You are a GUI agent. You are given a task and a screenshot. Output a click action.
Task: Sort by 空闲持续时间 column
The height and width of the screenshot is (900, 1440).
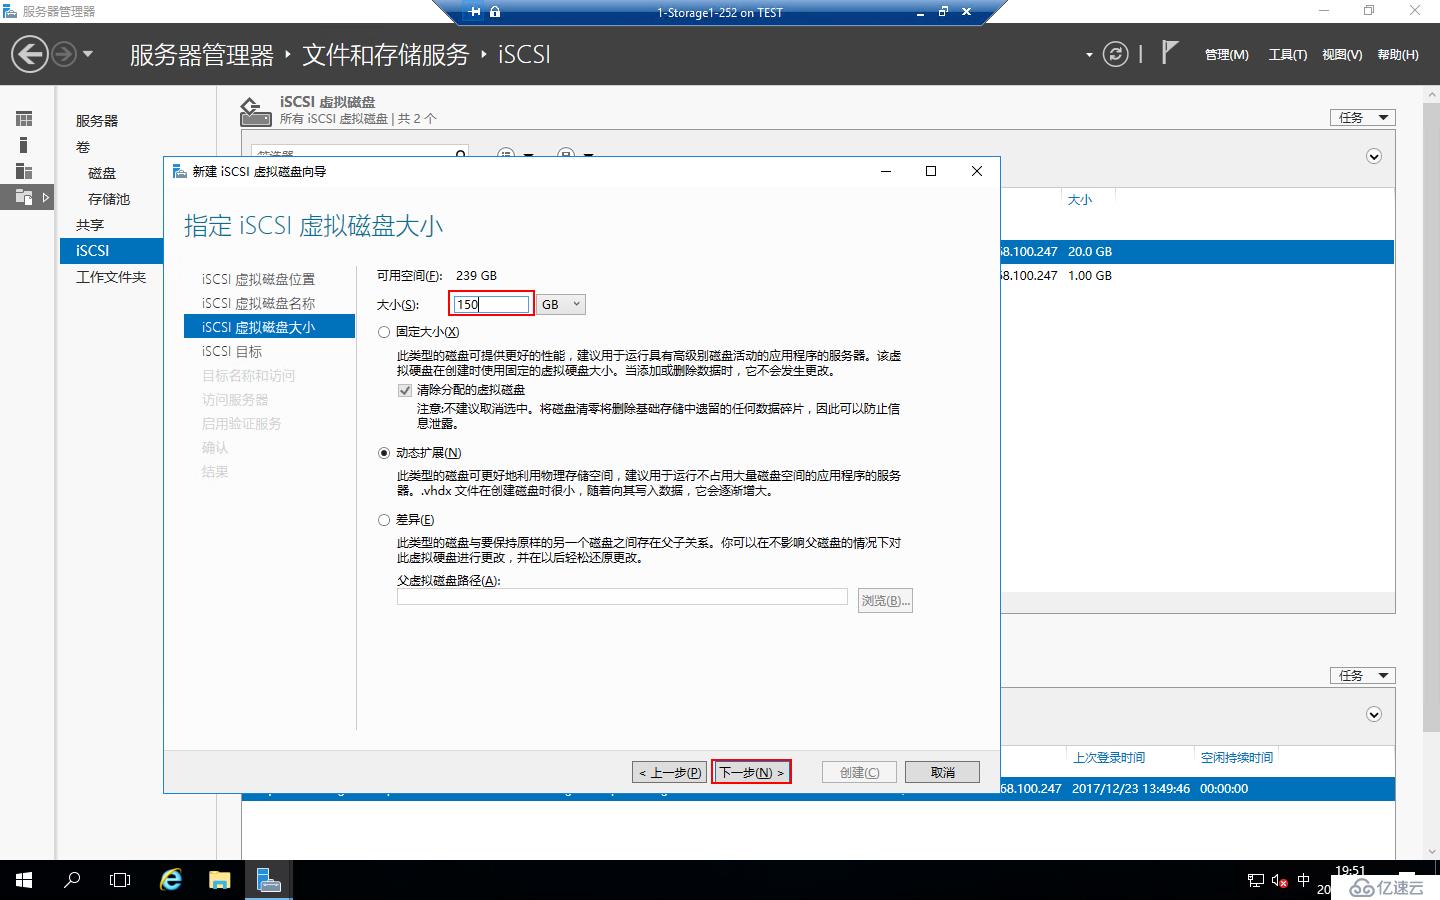(1237, 758)
